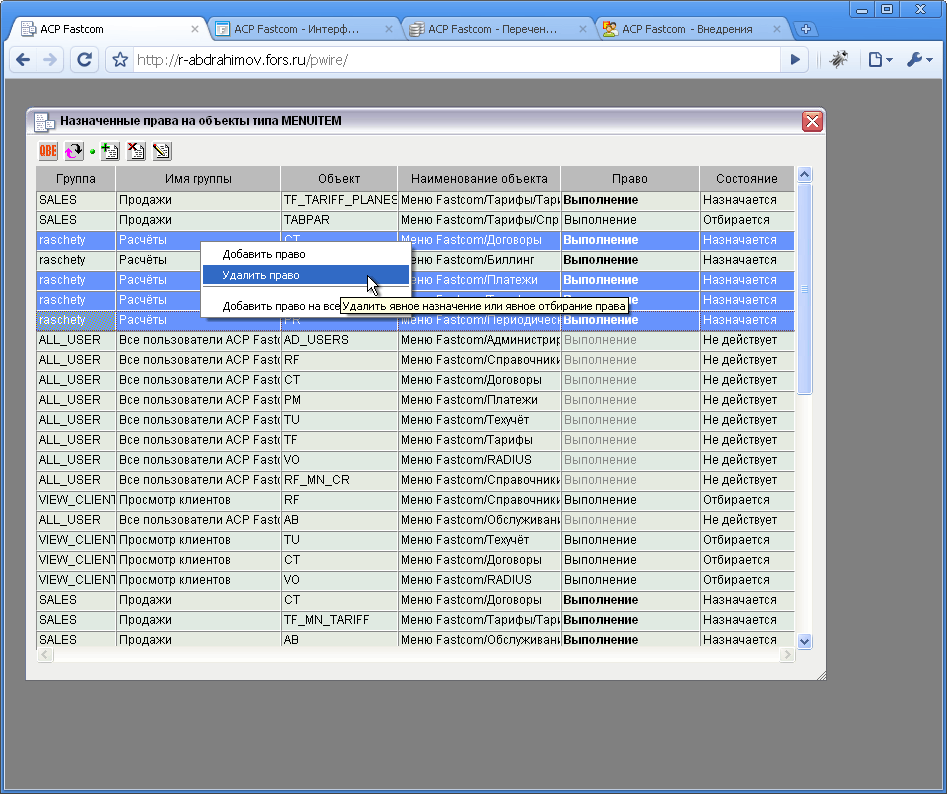Click RF_MN_CR object cell
947x794 pixels.
pos(339,480)
